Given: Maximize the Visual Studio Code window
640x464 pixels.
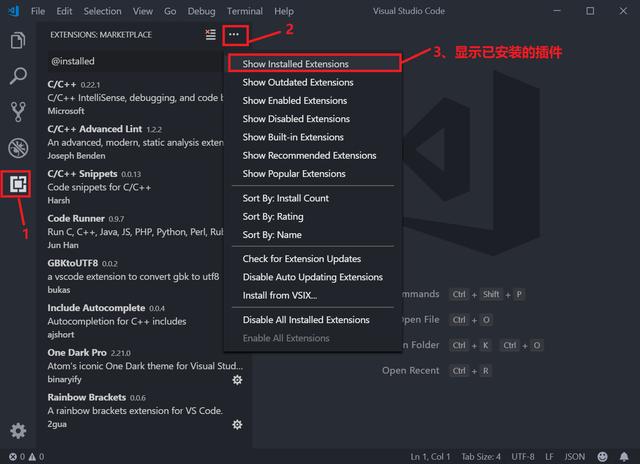Looking at the screenshot, I should pyautogui.click(x=590, y=11).
